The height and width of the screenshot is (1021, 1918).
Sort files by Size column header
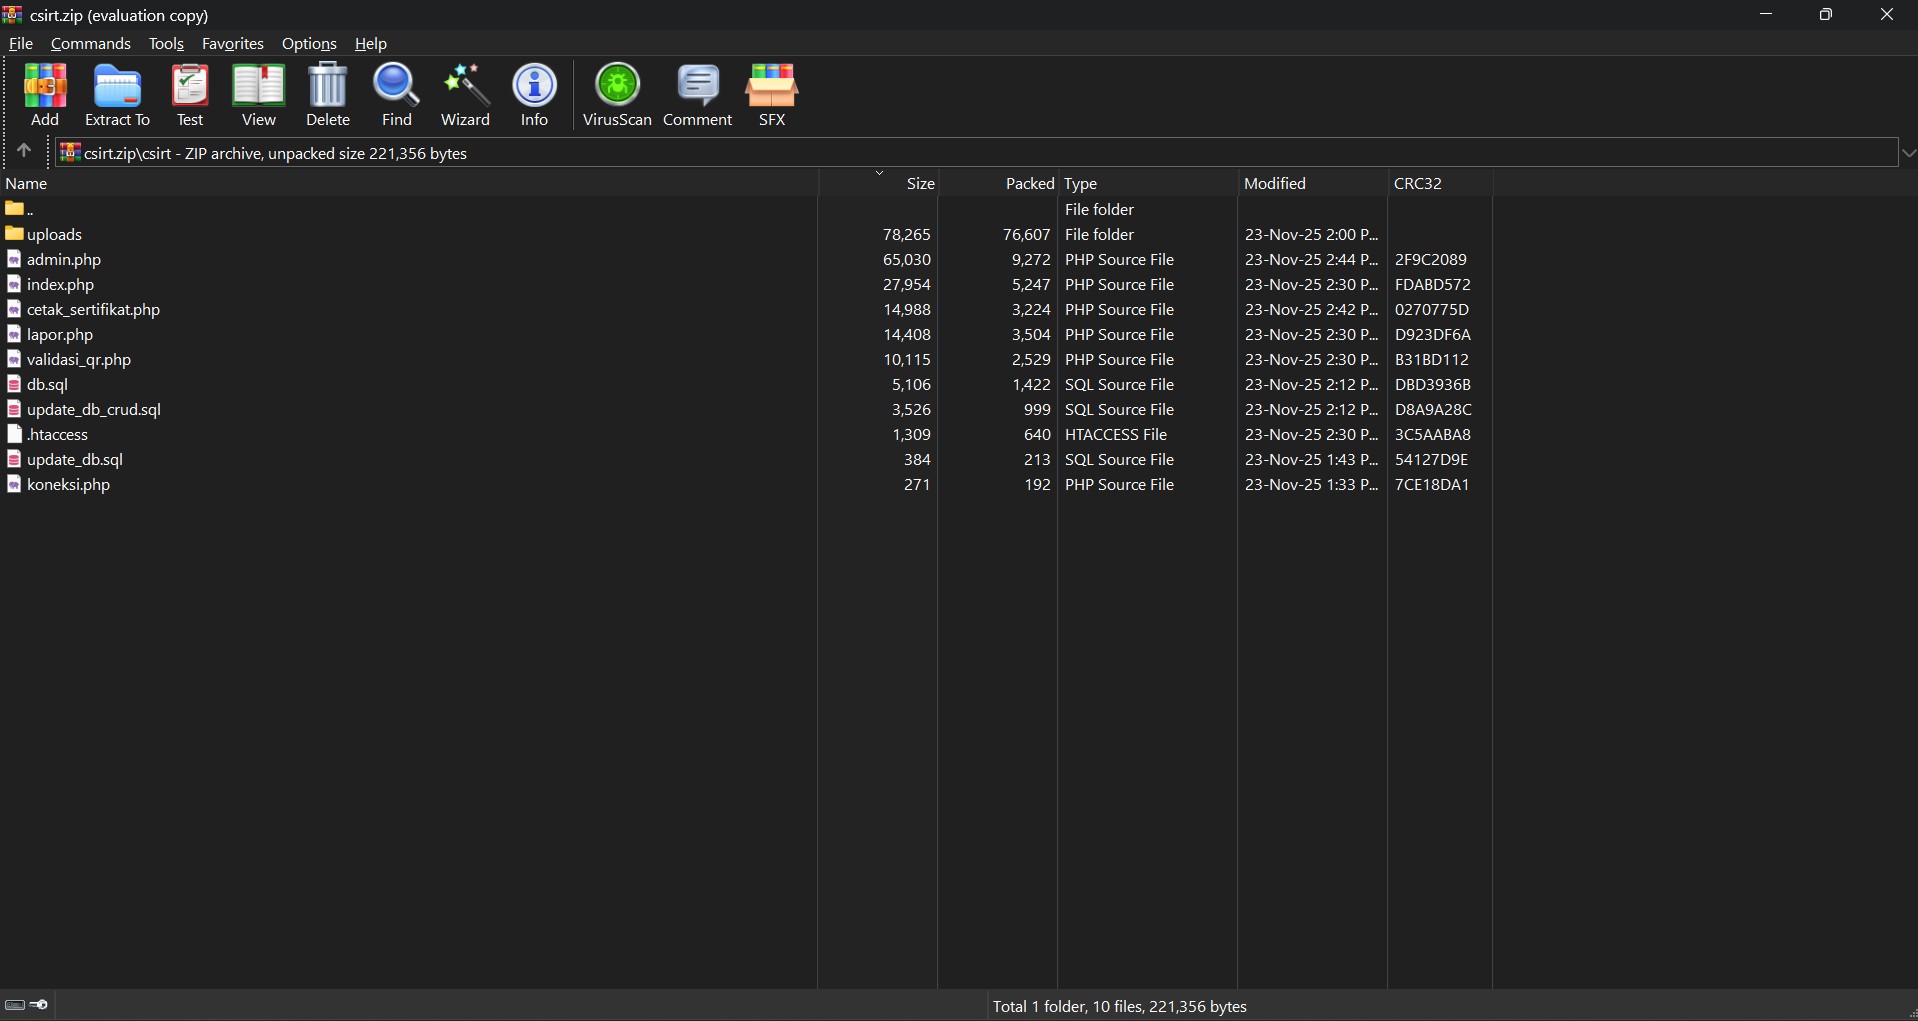(x=920, y=184)
